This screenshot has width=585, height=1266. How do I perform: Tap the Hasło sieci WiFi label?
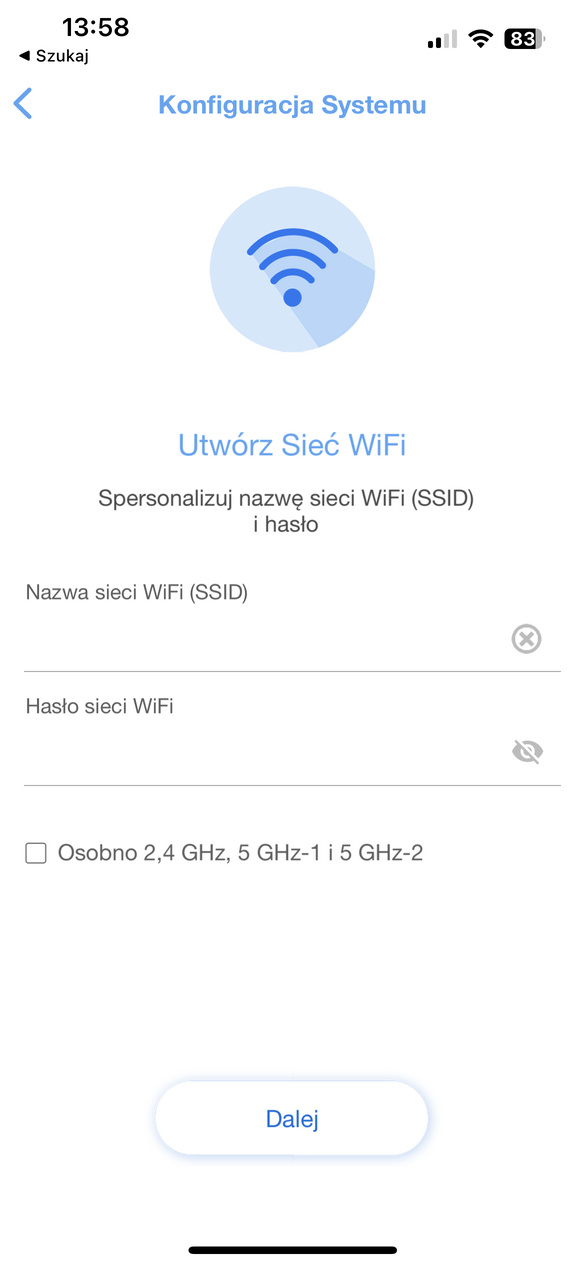coord(100,706)
